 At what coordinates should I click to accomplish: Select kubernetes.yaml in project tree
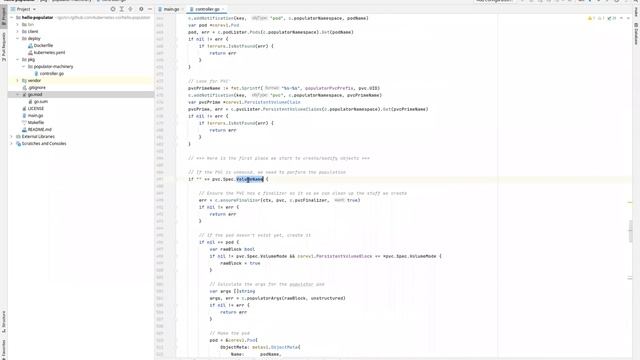pyautogui.click(x=49, y=53)
